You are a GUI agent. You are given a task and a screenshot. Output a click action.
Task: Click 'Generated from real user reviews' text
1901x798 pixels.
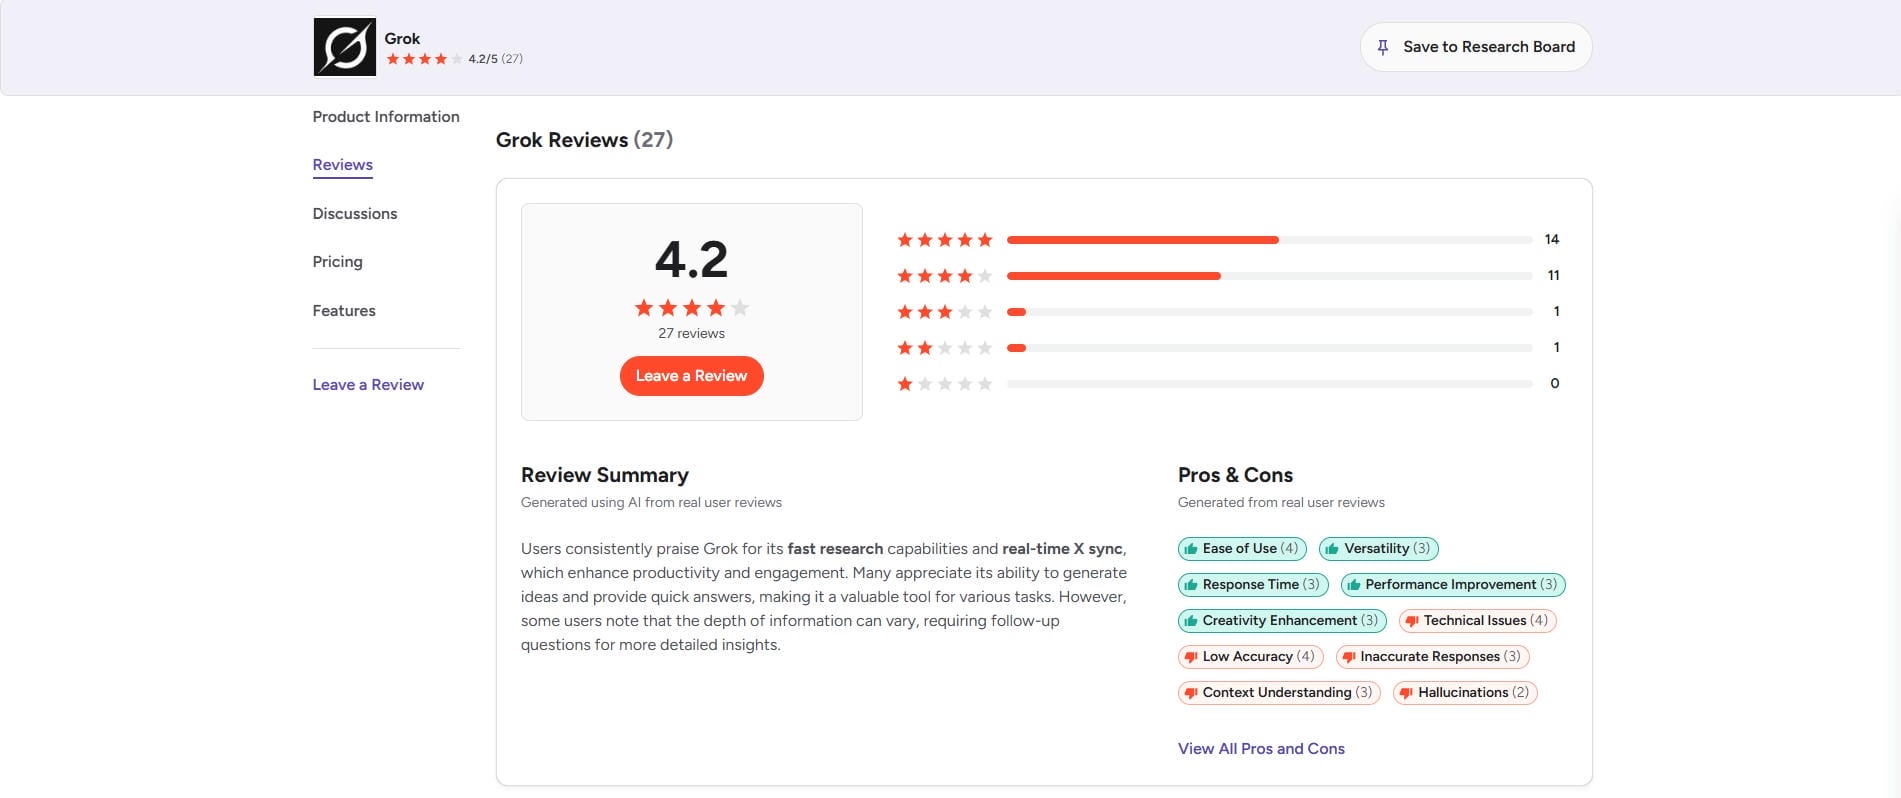point(1281,503)
